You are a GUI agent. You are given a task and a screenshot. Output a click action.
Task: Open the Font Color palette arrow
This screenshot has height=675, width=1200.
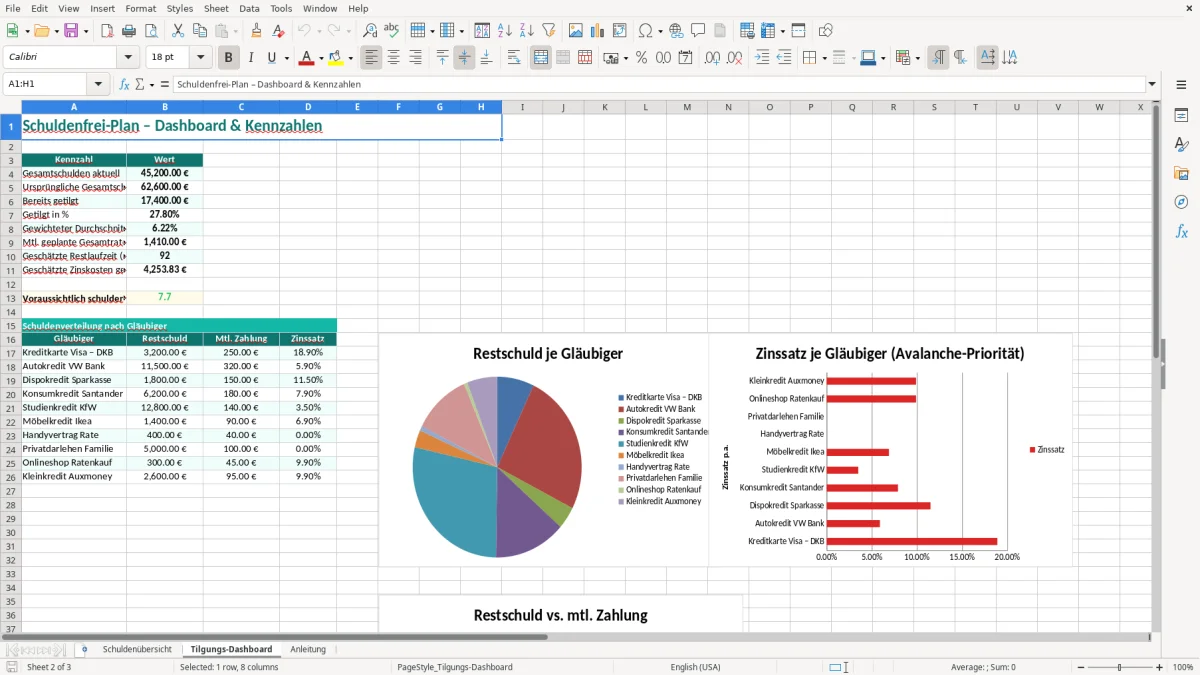point(319,58)
